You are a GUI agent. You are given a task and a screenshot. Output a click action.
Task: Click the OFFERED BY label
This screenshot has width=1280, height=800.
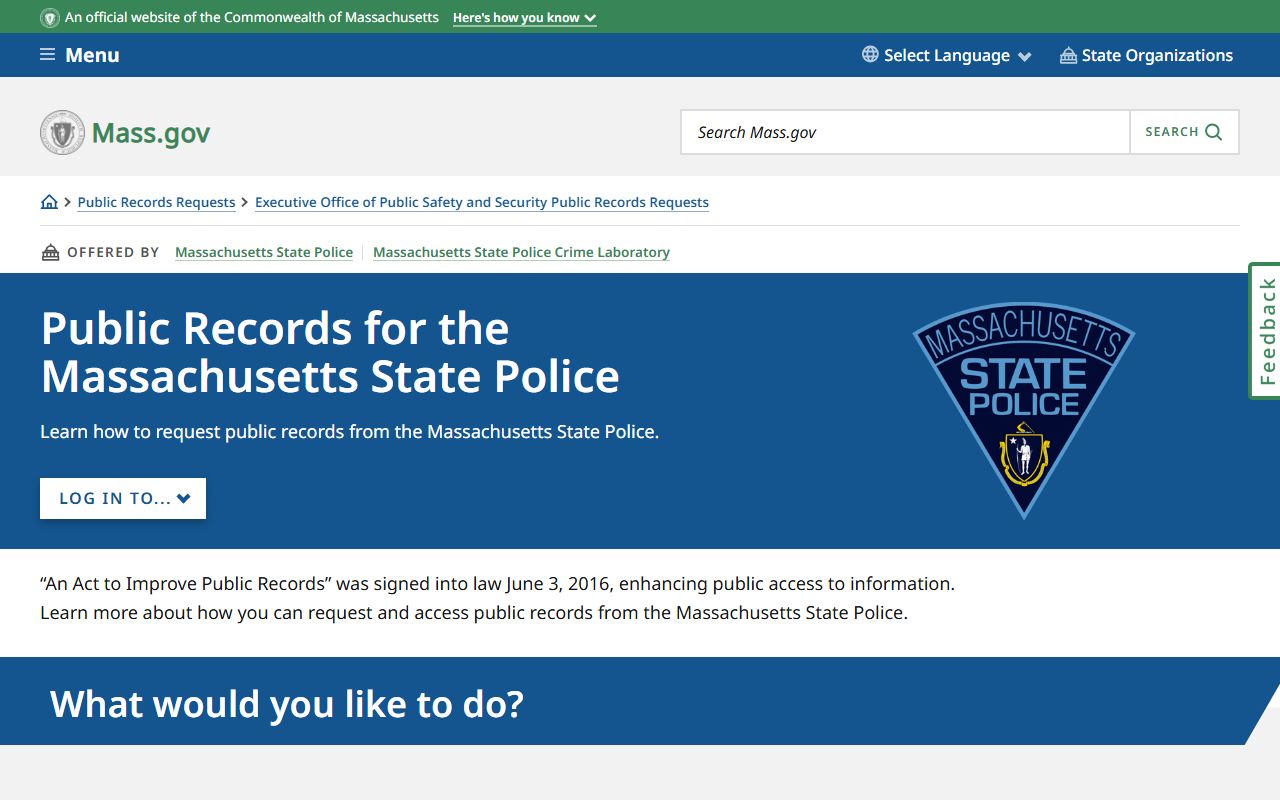(113, 252)
